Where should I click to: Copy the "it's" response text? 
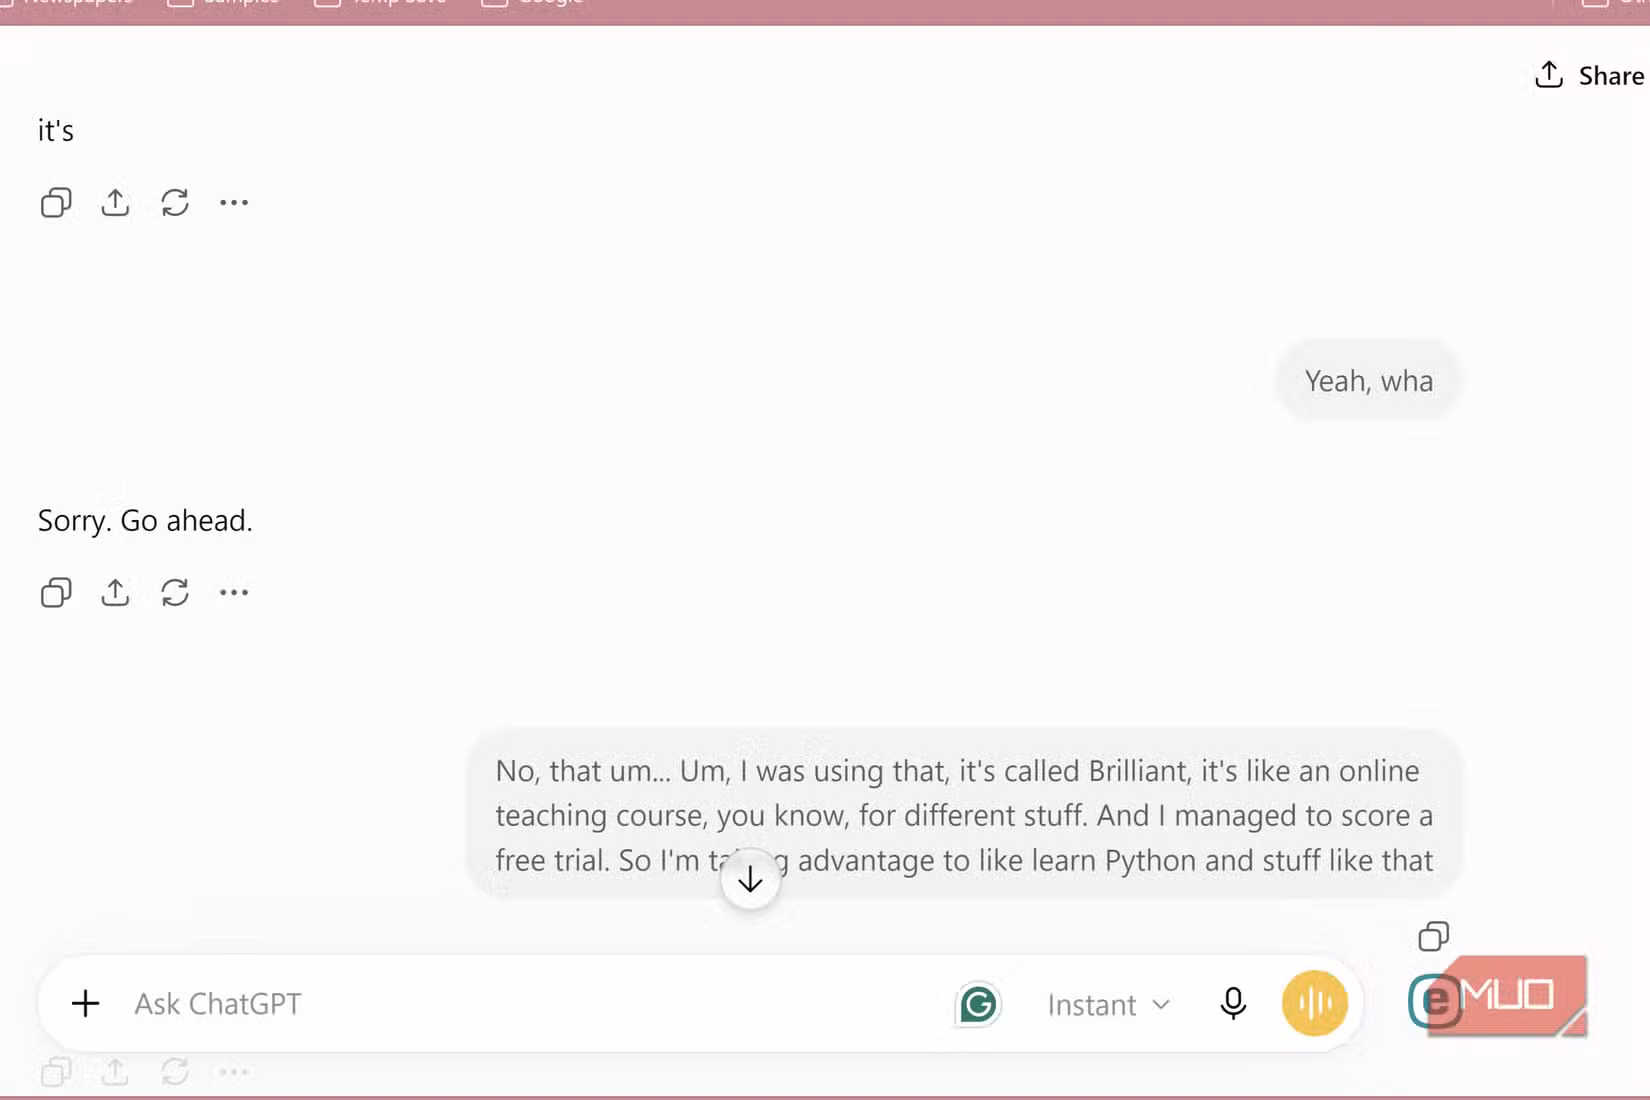(56, 203)
